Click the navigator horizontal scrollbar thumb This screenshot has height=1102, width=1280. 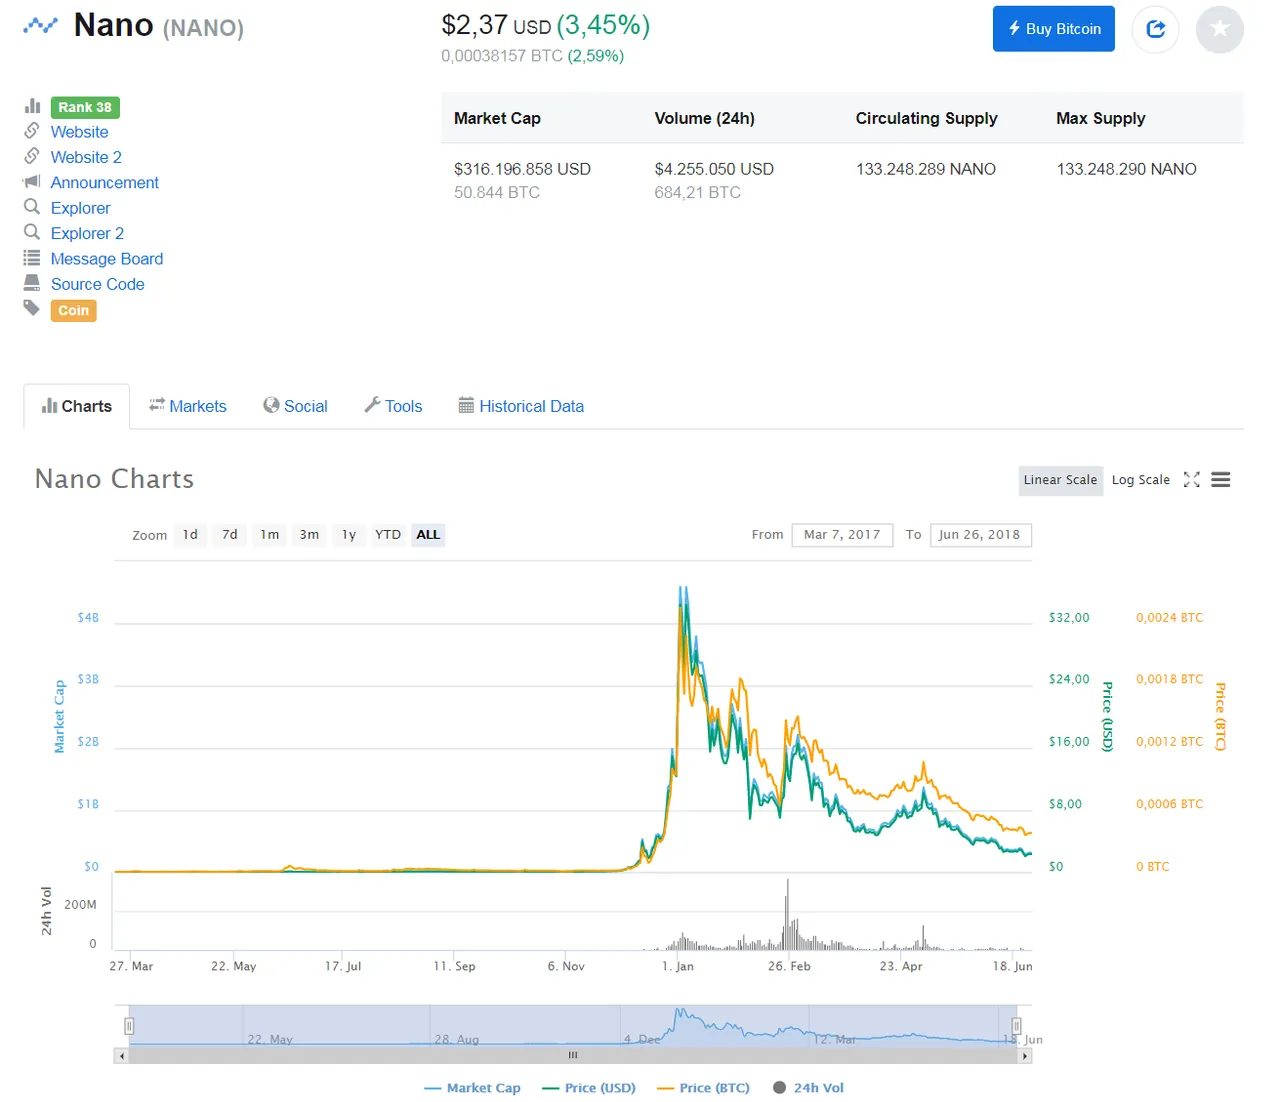coord(573,1055)
